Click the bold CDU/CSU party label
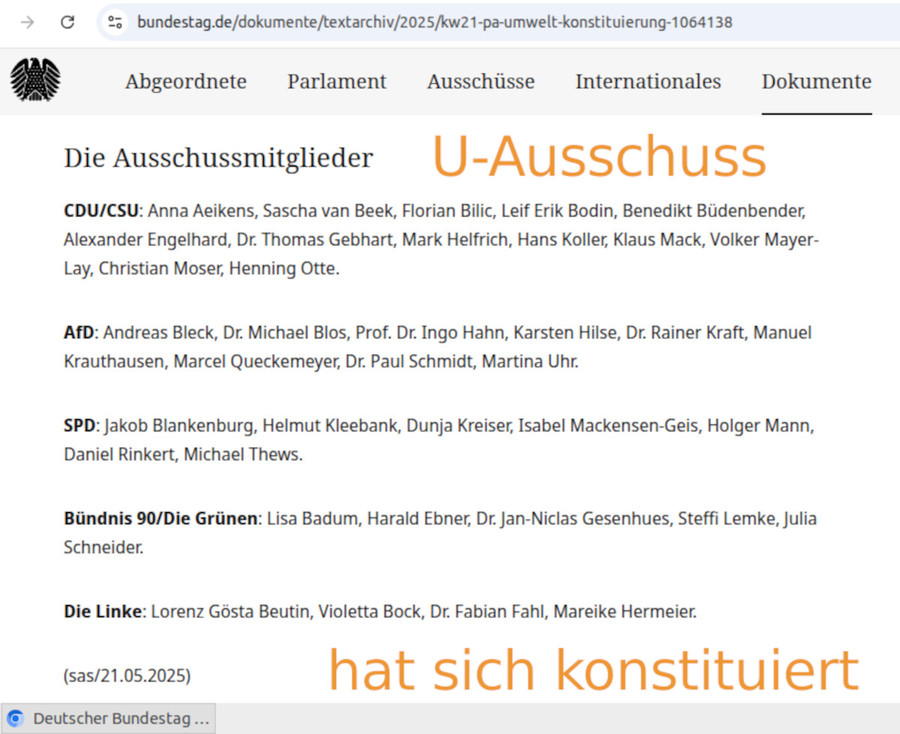This screenshot has width=900, height=734. [x=101, y=211]
